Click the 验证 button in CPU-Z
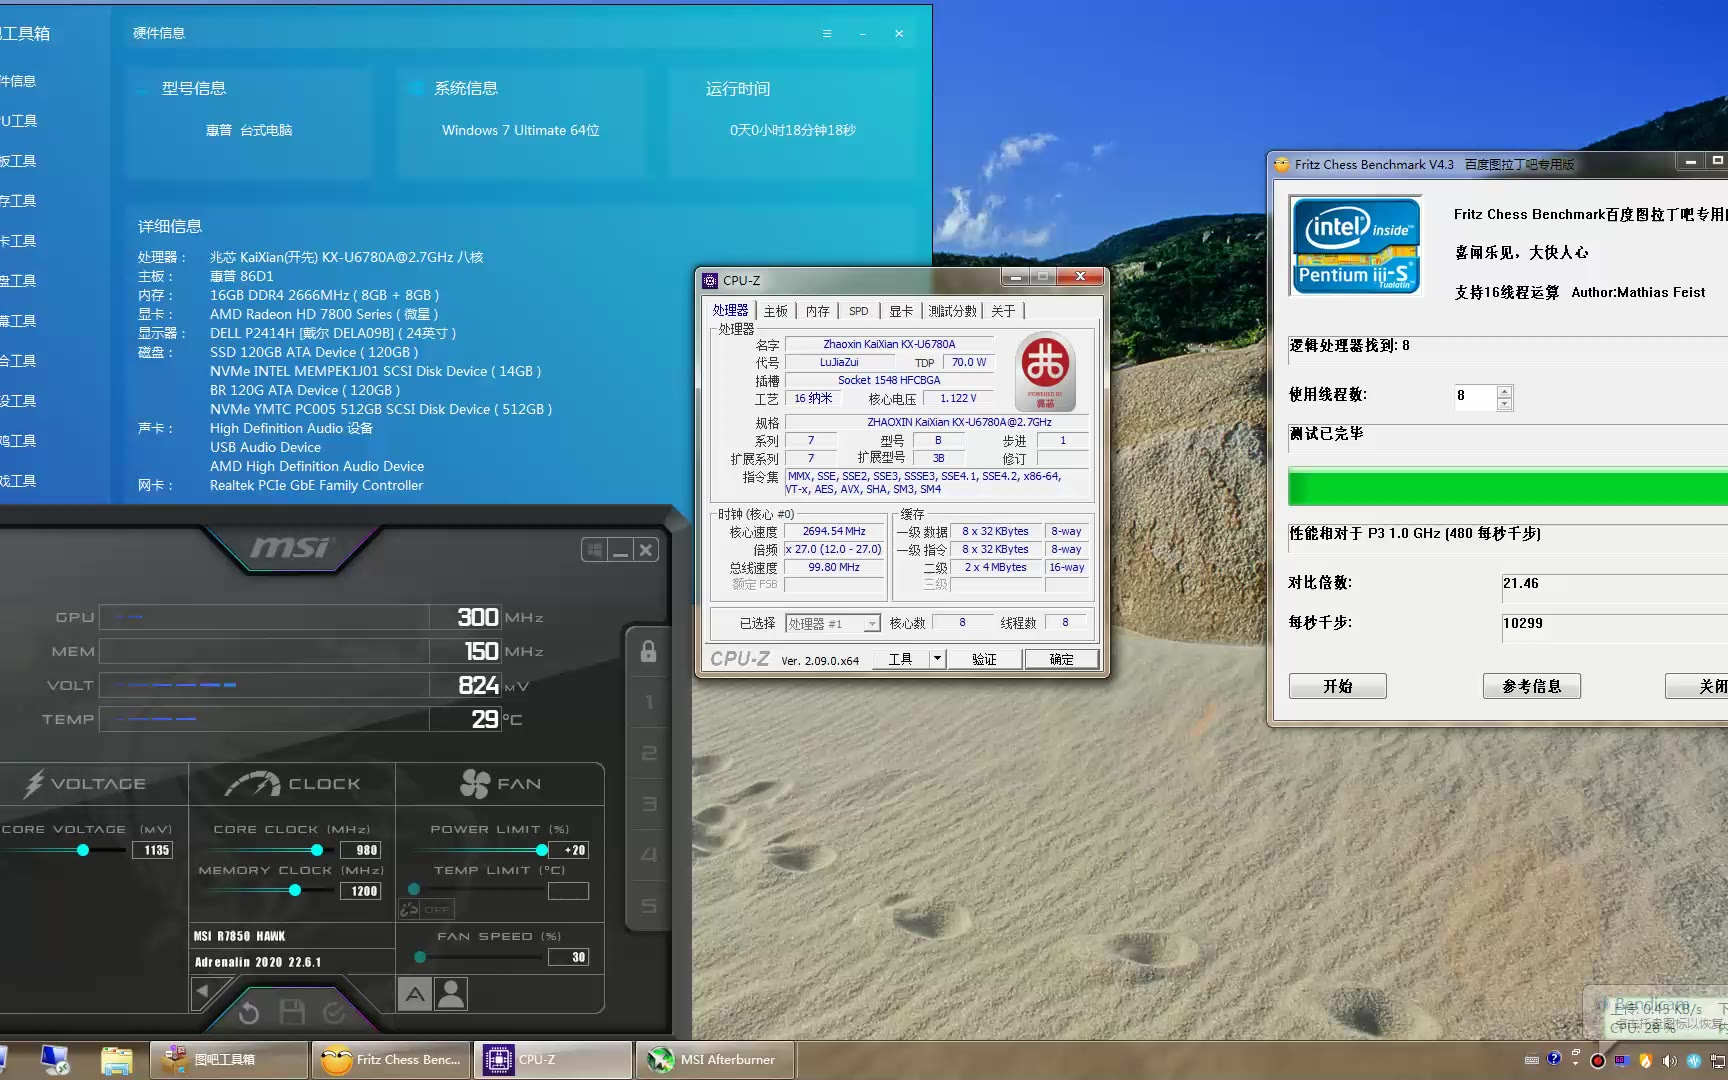Image resolution: width=1728 pixels, height=1080 pixels. (x=984, y=659)
